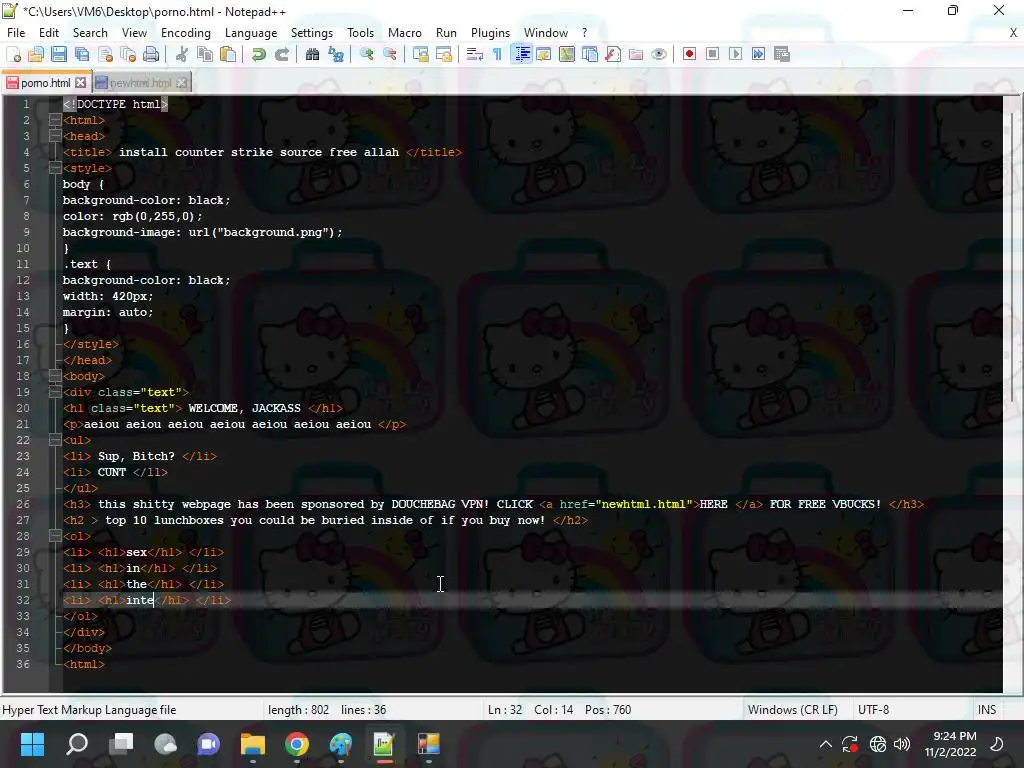
Task: Start macro recording with the red dot
Action: tap(689, 54)
